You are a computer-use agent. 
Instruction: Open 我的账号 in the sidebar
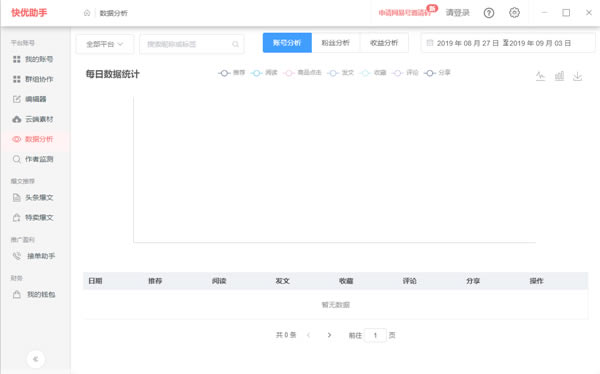point(33,59)
